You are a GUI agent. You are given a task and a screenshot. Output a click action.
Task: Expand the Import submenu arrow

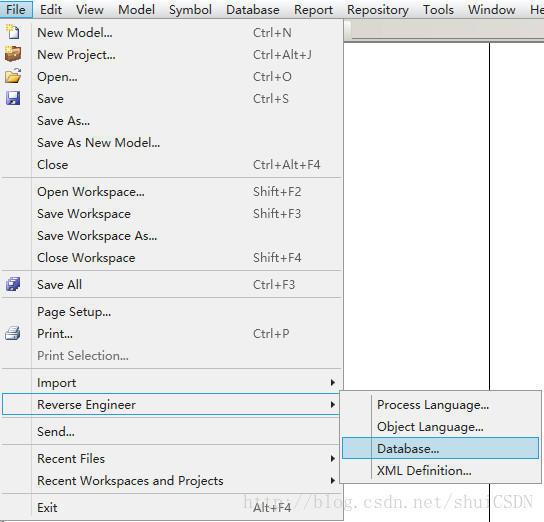pos(332,383)
